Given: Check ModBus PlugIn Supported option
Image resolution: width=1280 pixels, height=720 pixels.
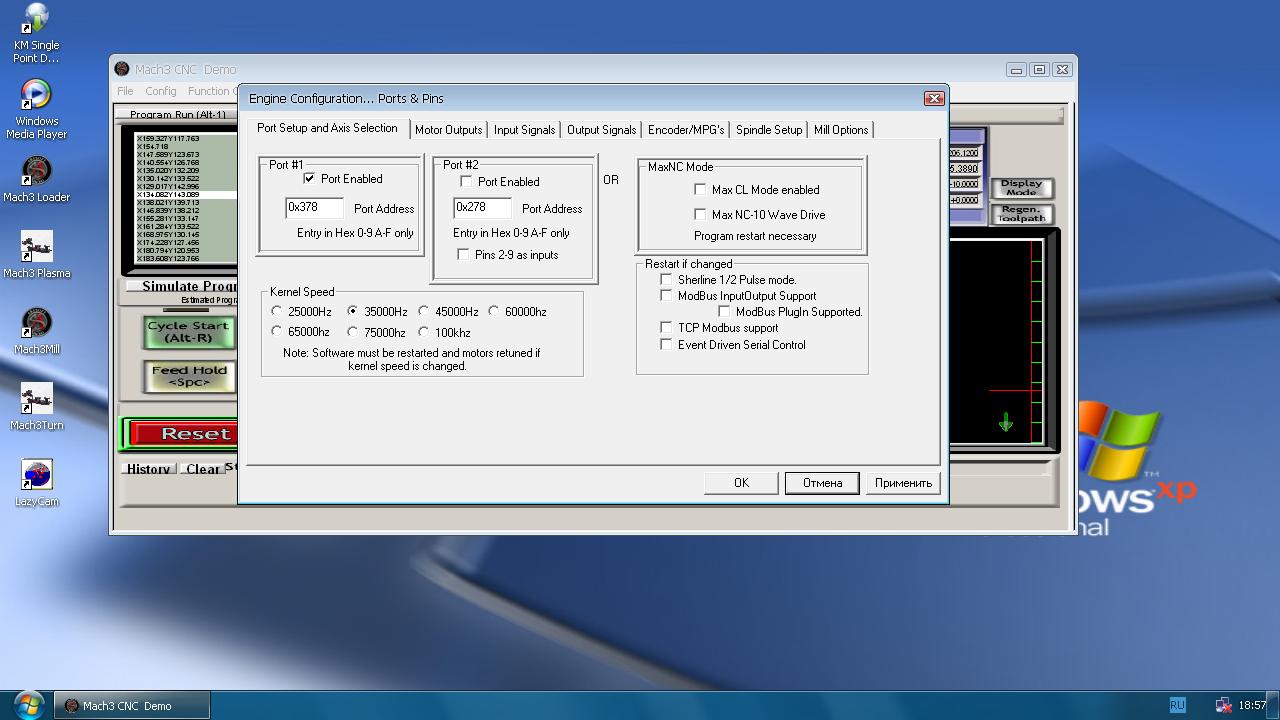Looking at the screenshot, I should point(724,312).
